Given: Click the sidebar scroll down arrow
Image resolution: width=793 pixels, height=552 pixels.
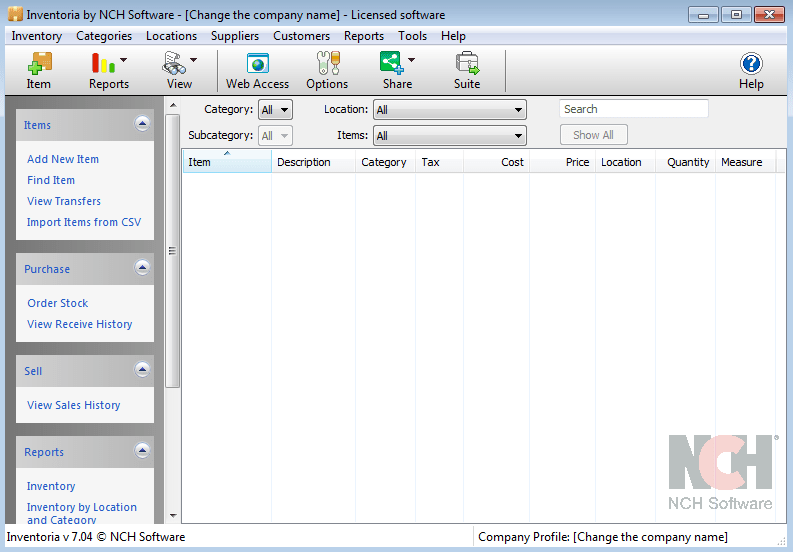Looking at the screenshot, I should coord(173,516).
